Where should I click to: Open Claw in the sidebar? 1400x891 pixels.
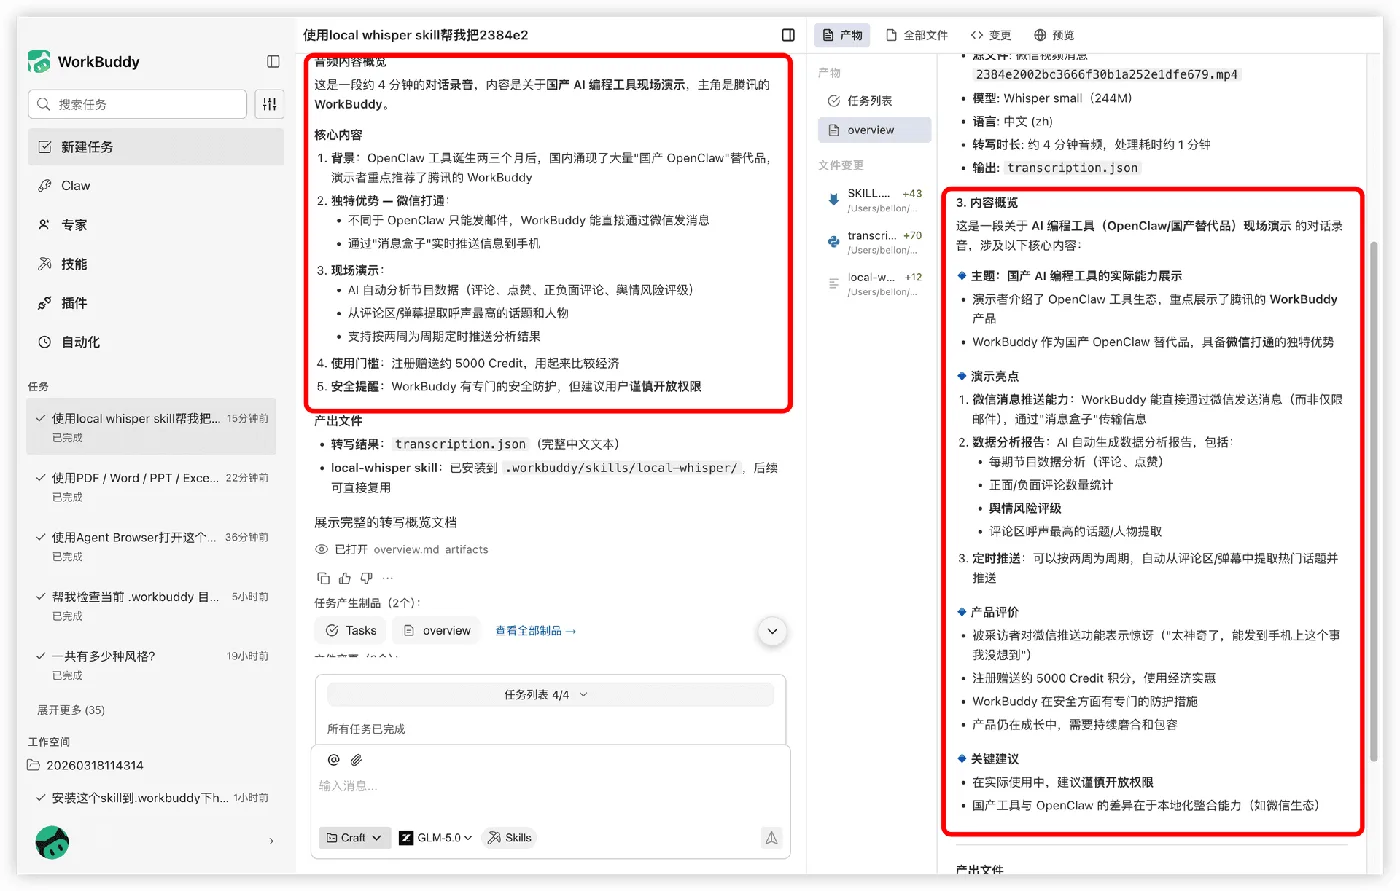tap(156, 186)
